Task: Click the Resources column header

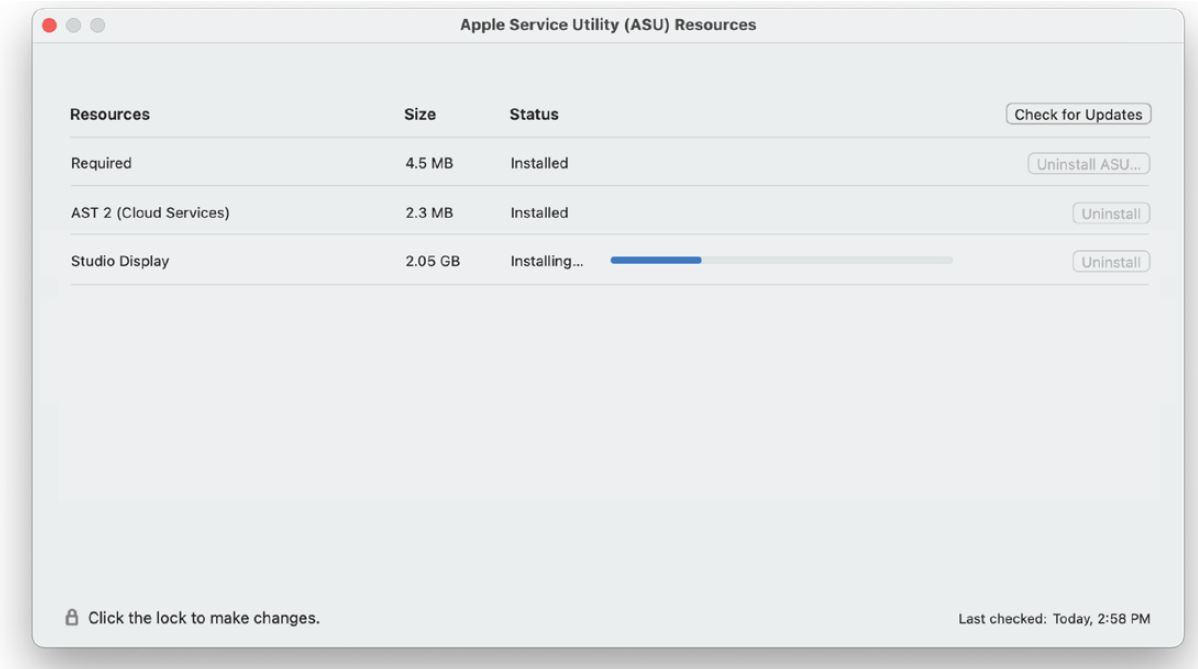Action: pyautogui.click(x=110, y=114)
